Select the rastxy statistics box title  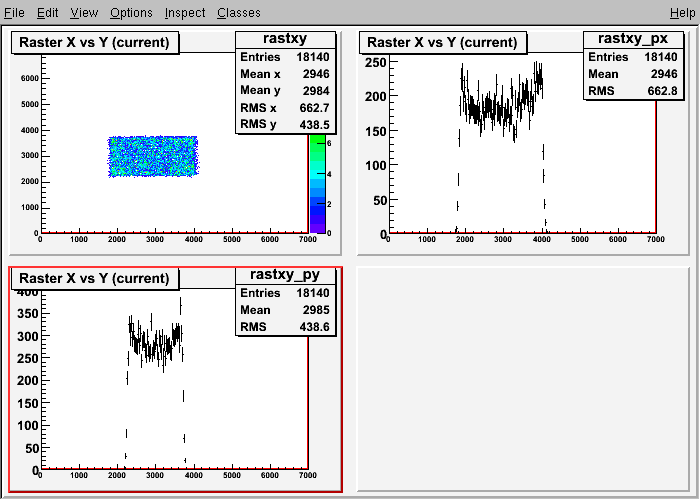(x=285, y=39)
